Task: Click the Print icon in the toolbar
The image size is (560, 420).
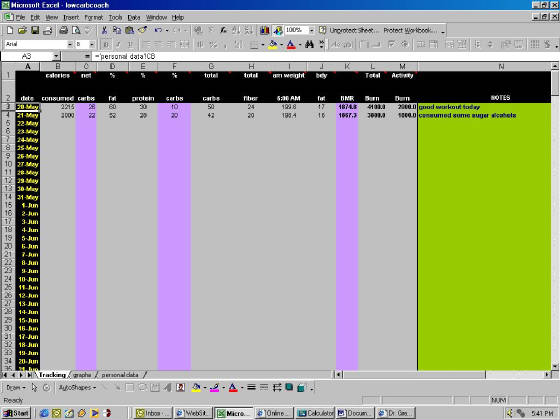Action: coord(64,31)
